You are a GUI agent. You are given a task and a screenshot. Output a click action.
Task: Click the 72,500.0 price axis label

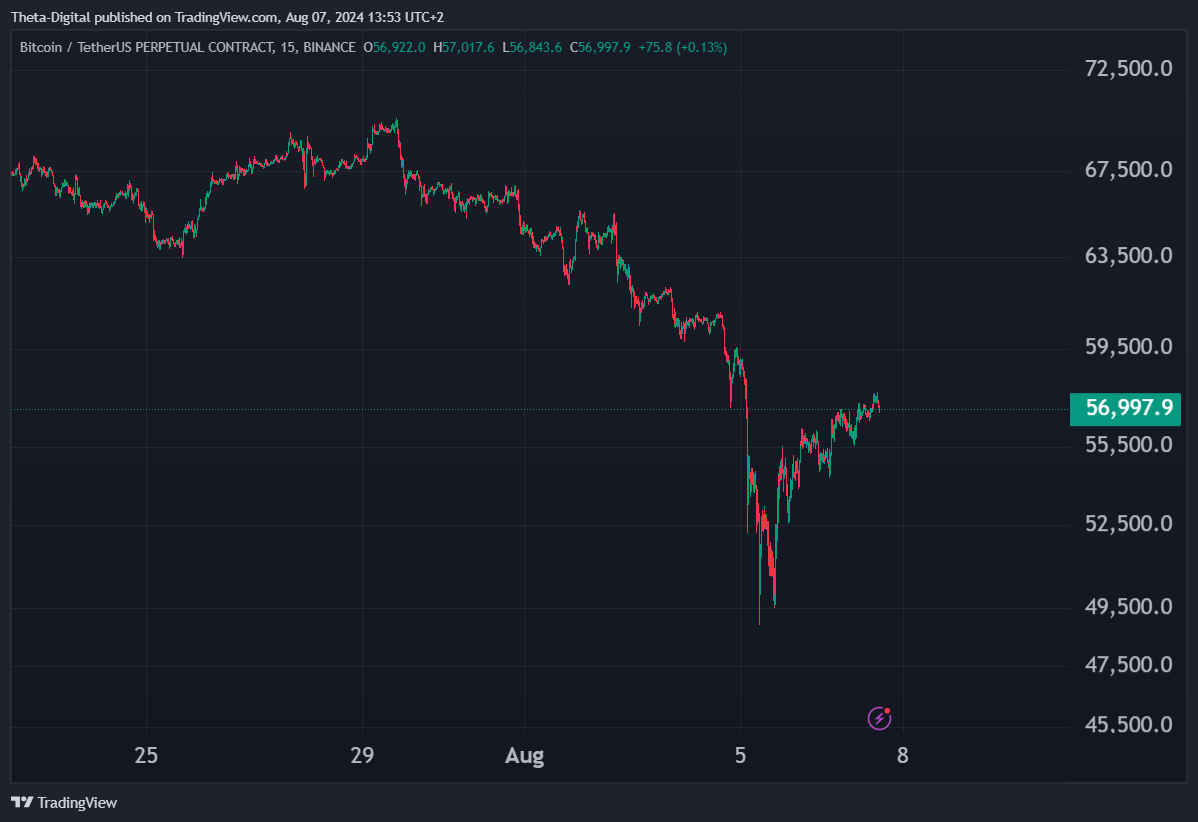pyautogui.click(x=1128, y=68)
